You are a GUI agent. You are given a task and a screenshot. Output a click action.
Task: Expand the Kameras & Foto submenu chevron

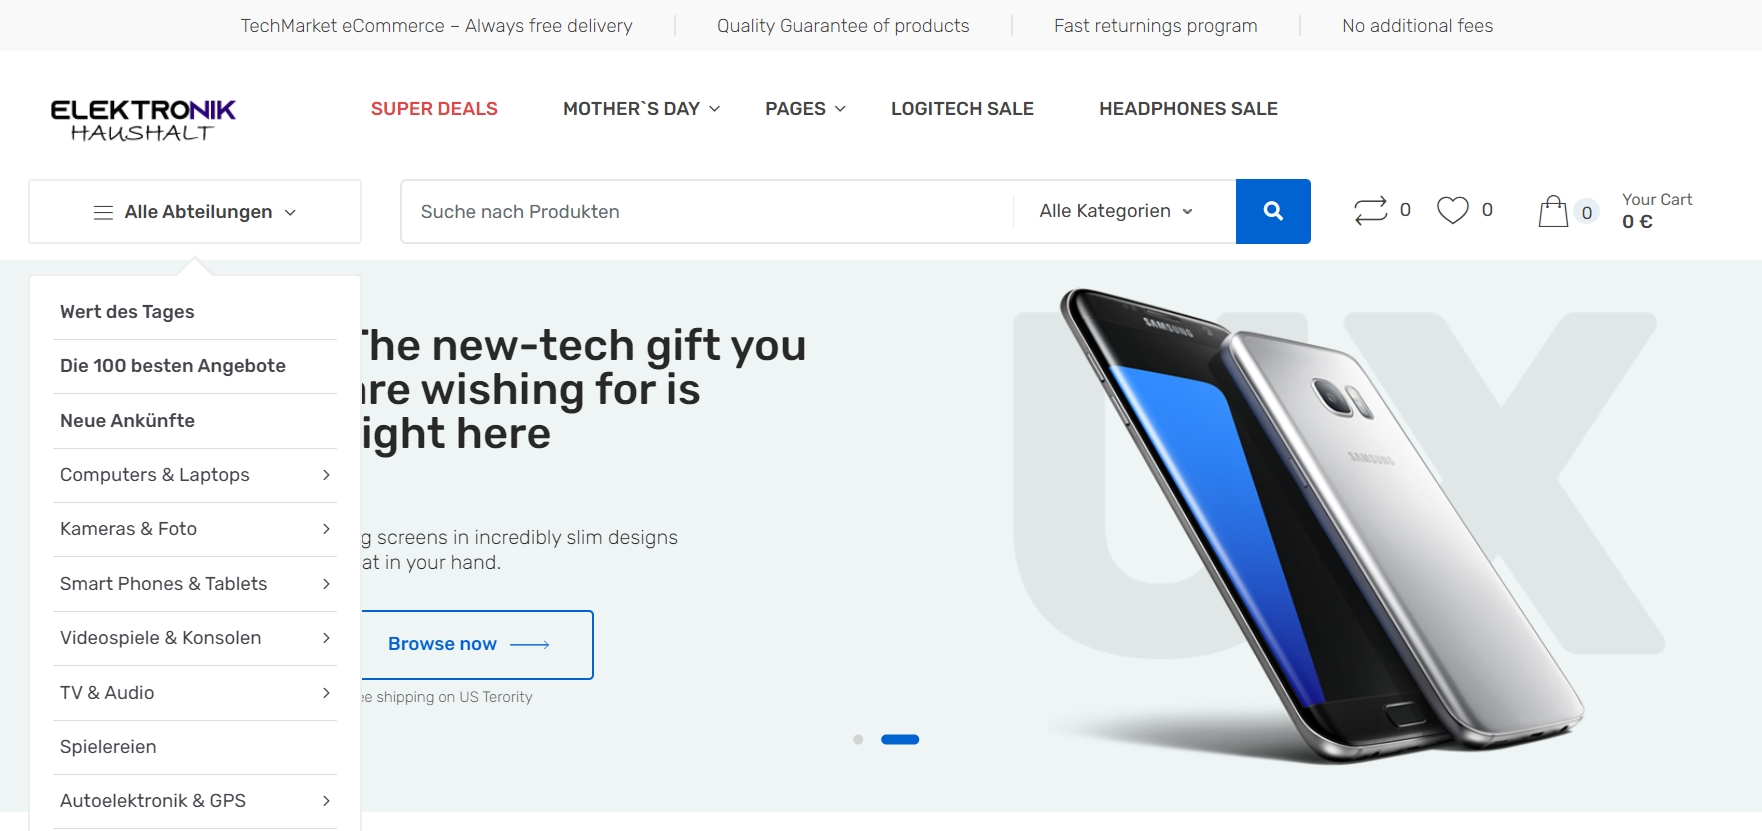[x=326, y=529]
